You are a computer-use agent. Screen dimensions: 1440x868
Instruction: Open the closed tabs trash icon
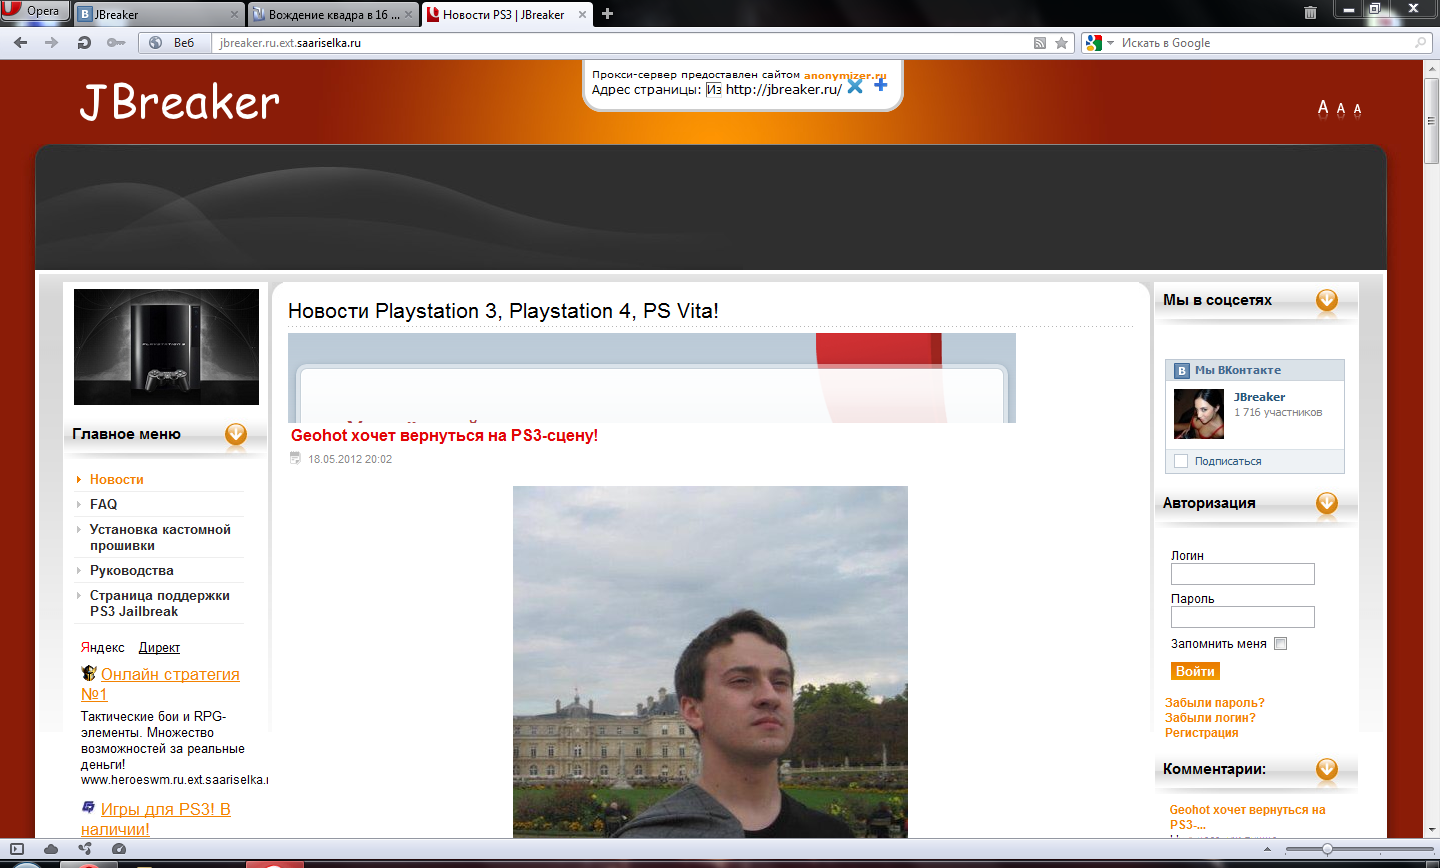click(1310, 13)
